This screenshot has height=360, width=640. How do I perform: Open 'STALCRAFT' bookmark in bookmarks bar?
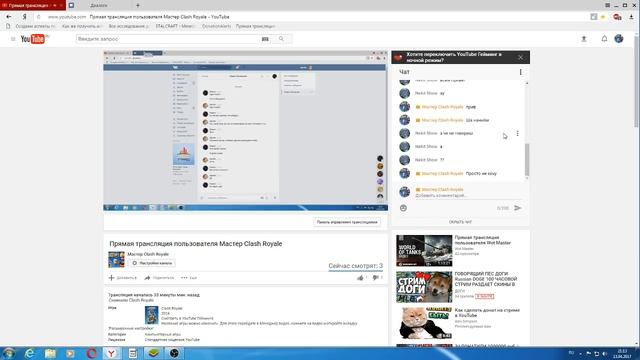[x=176, y=26]
